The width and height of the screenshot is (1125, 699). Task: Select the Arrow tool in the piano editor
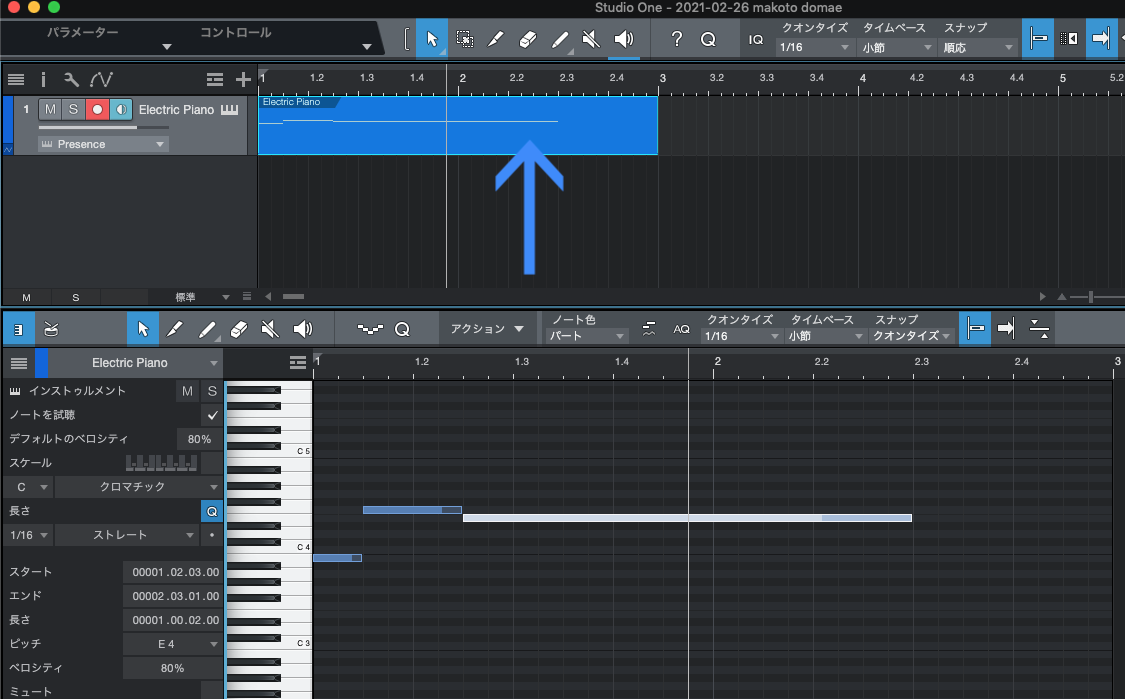tap(143, 329)
